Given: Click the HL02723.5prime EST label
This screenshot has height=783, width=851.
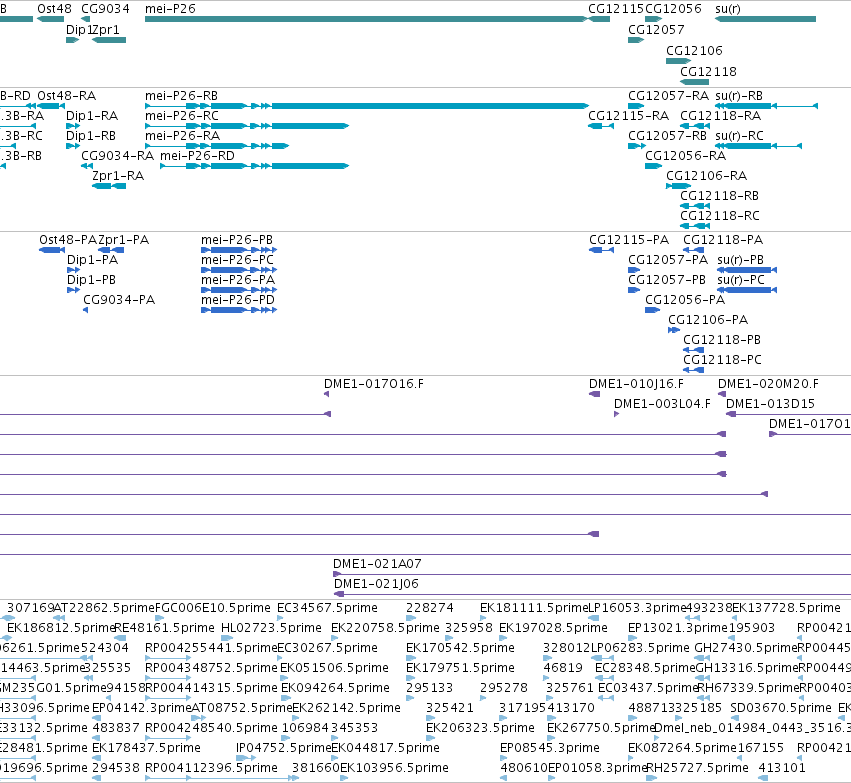Looking at the screenshot, I should (x=271, y=628).
